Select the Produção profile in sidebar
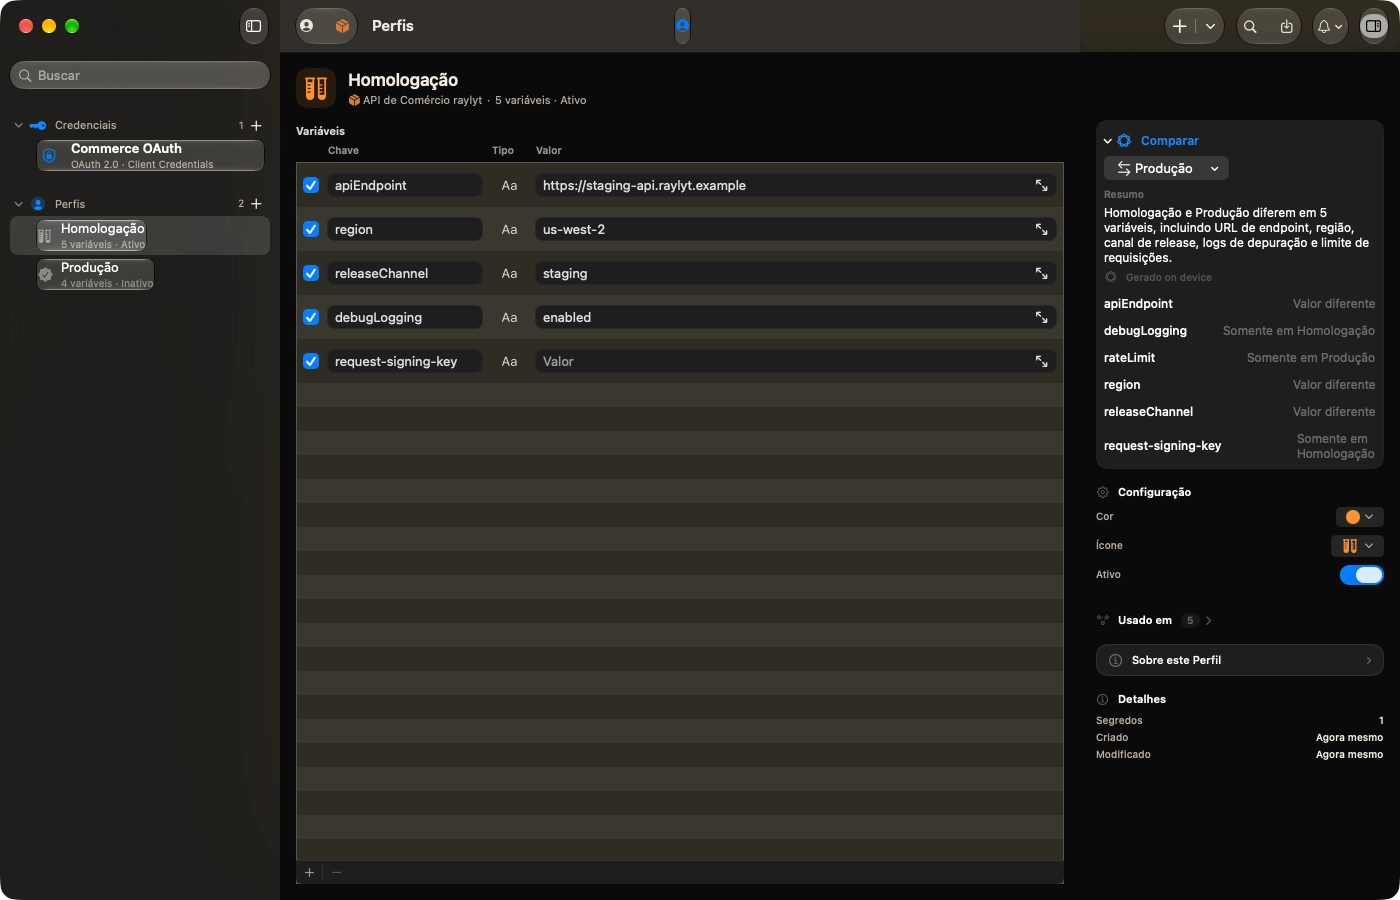Screen dimensions: 1400x900 coord(96,275)
